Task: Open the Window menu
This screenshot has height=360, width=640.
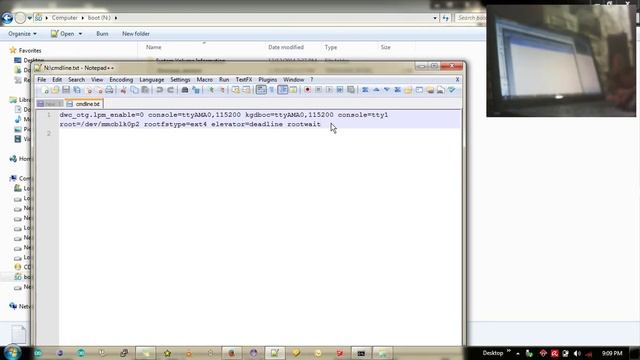Action: coord(293,80)
